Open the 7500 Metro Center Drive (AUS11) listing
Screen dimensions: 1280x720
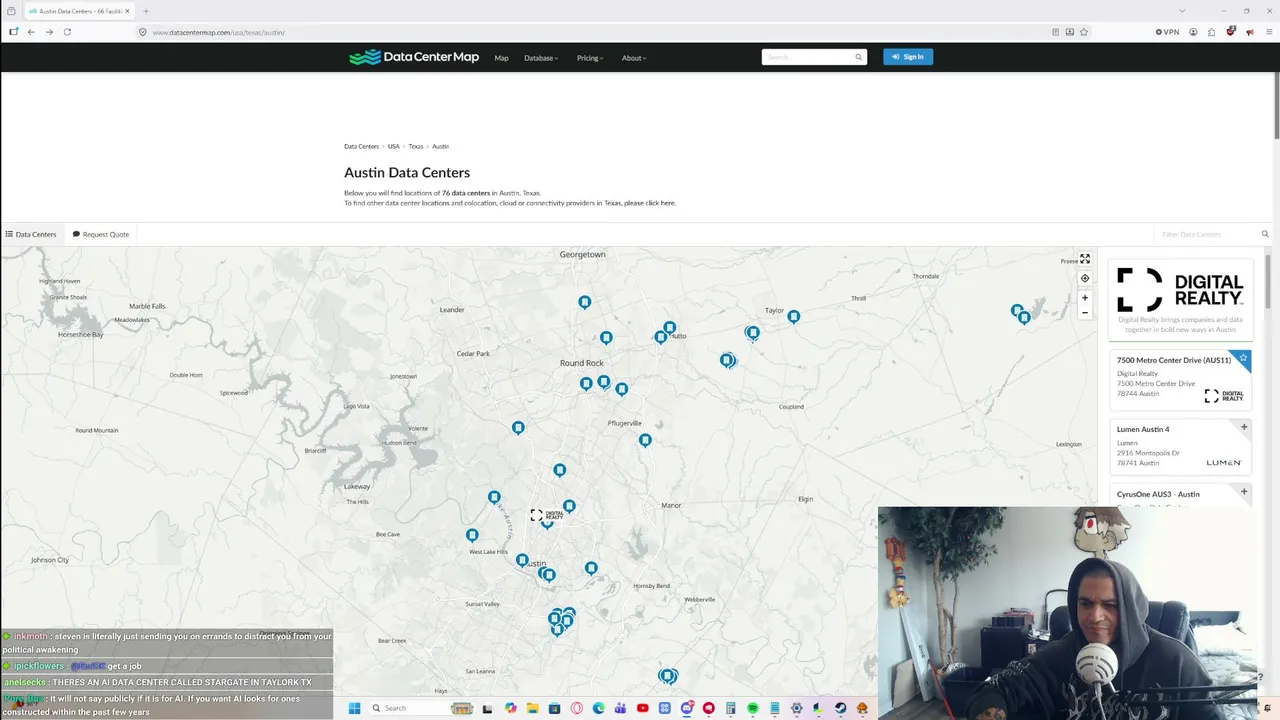pyautogui.click(x=1174, y=360)
